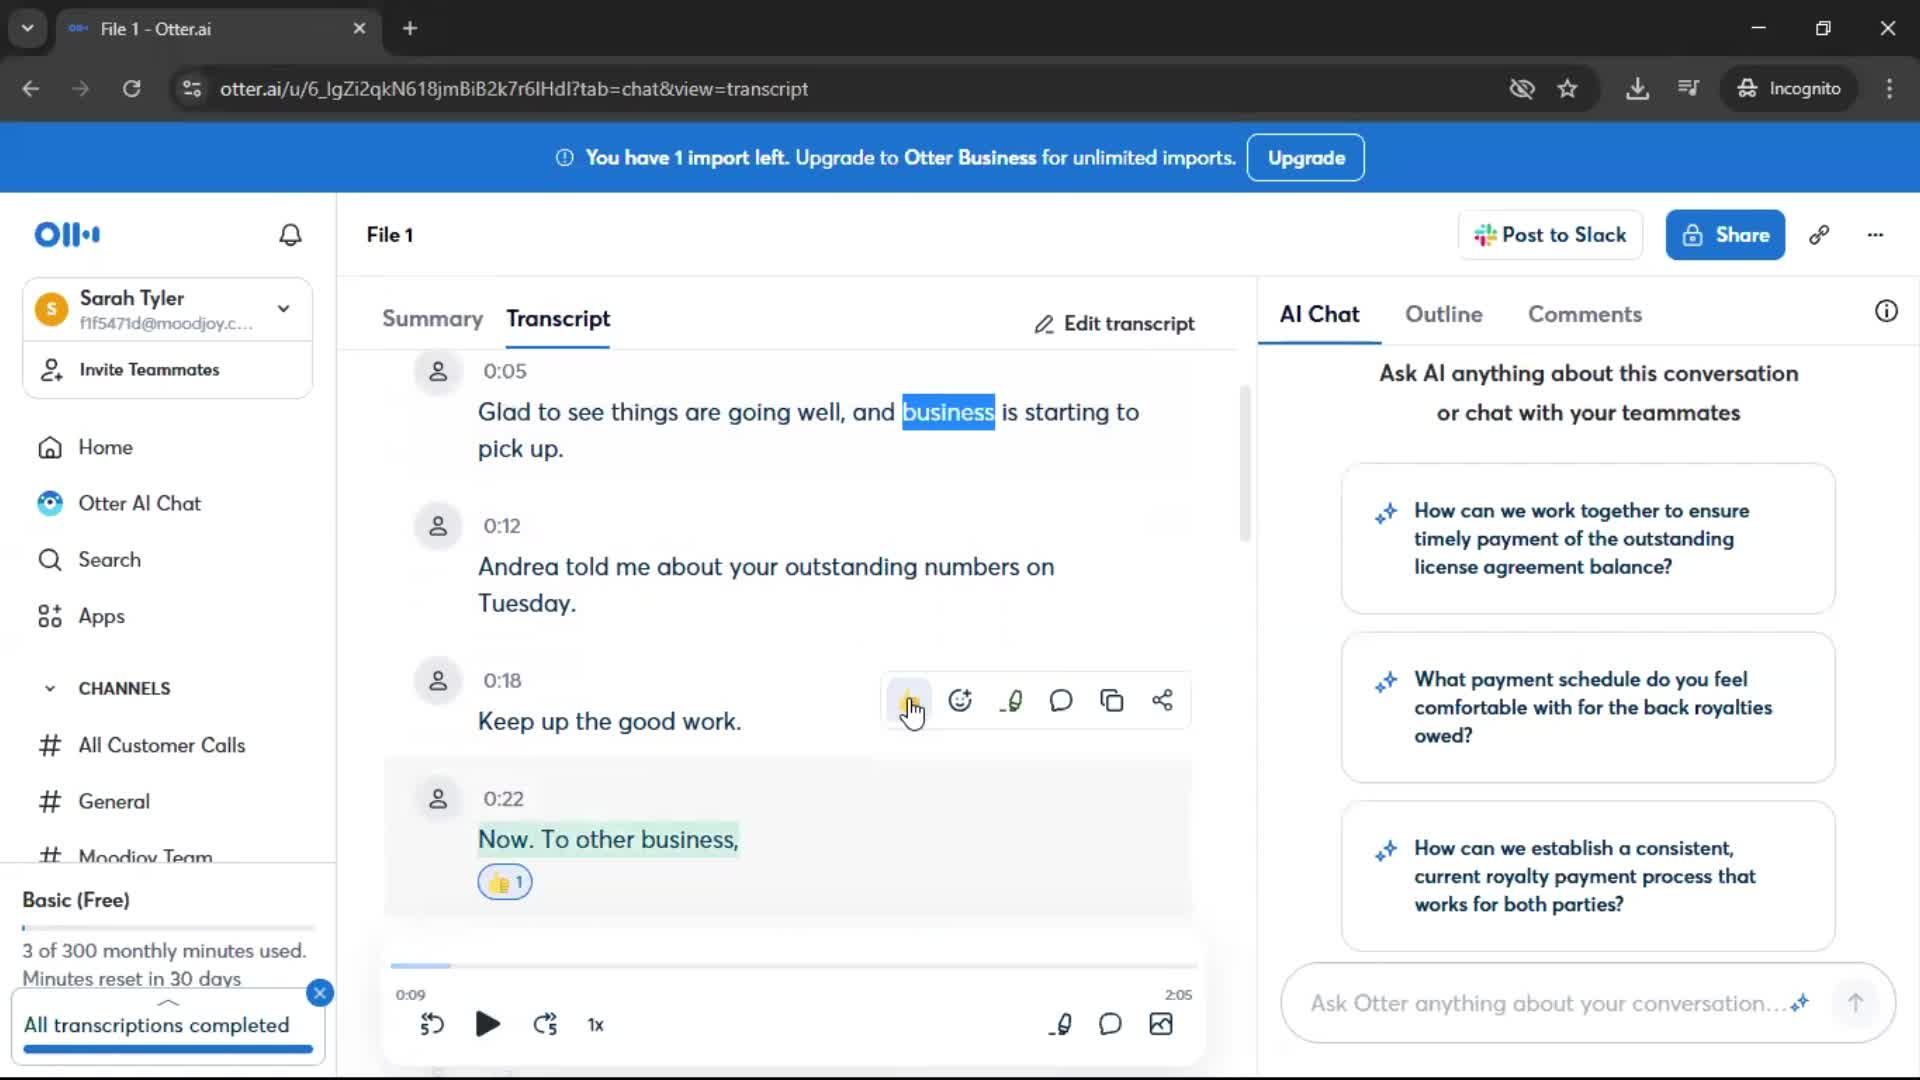Click the Otter logo in the sidebar

tap(67, 234)
